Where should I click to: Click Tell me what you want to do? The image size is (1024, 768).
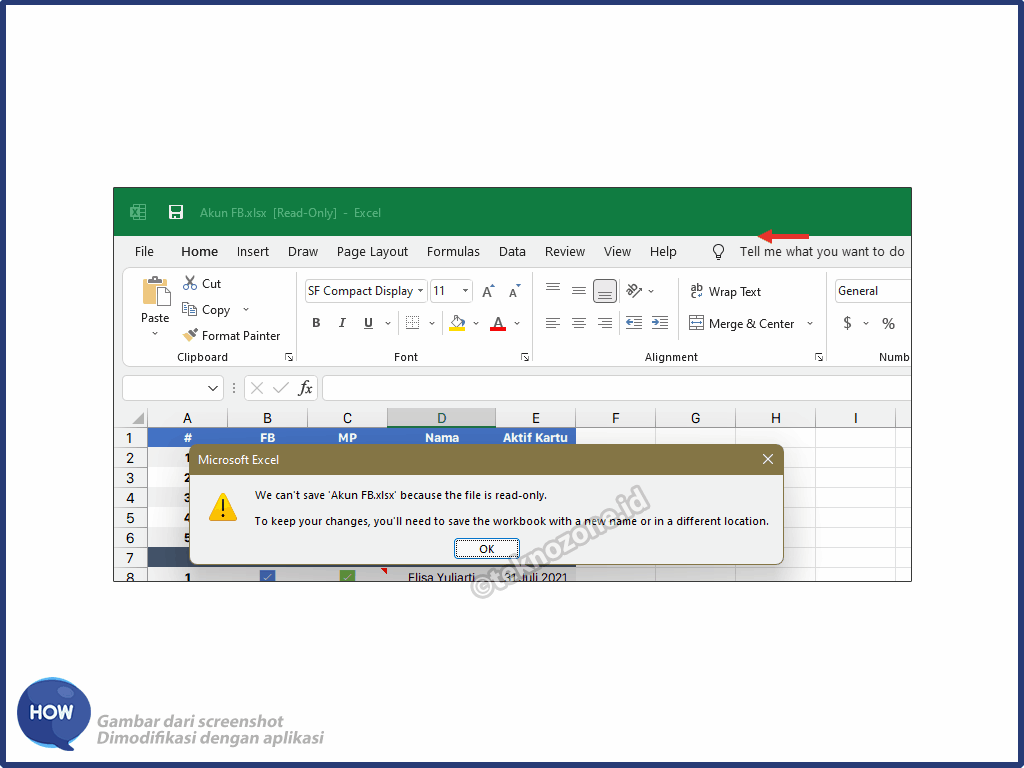pyautogui.click(x=822, y=251)
